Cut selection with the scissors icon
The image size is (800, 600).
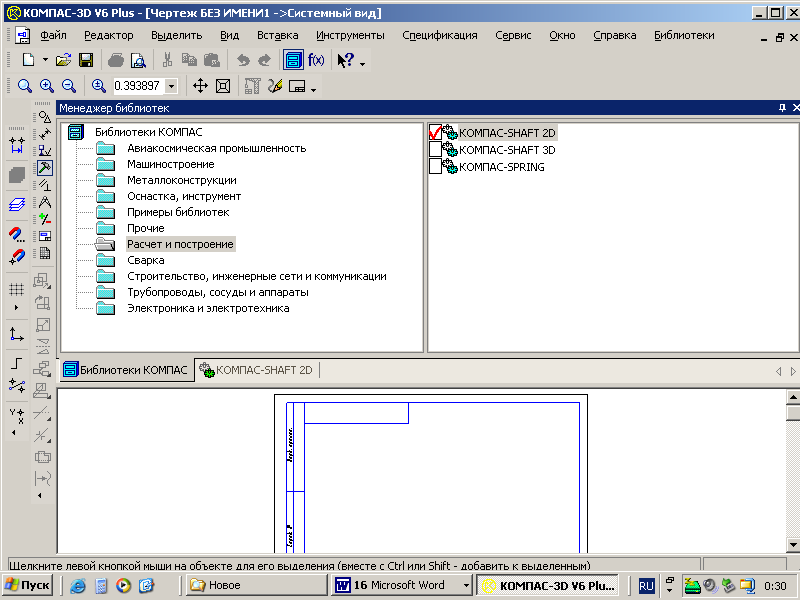click(x=167, y=60)
